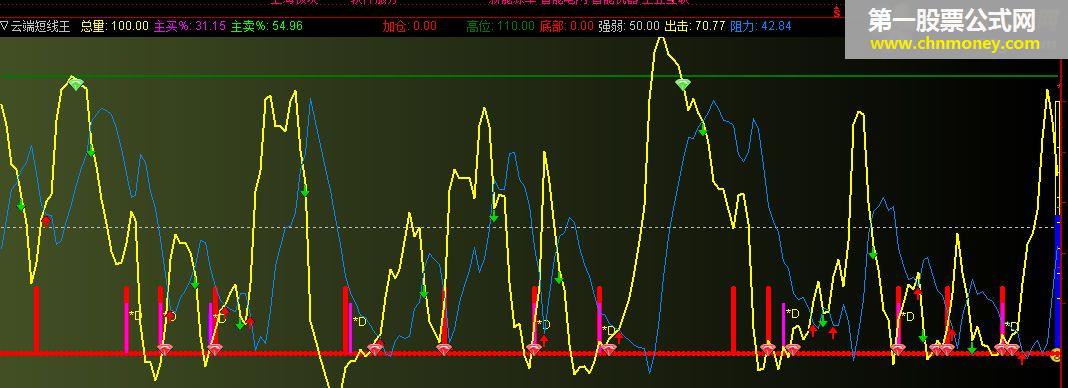Click the 高位: 110.00 readout

pos(501,27)
